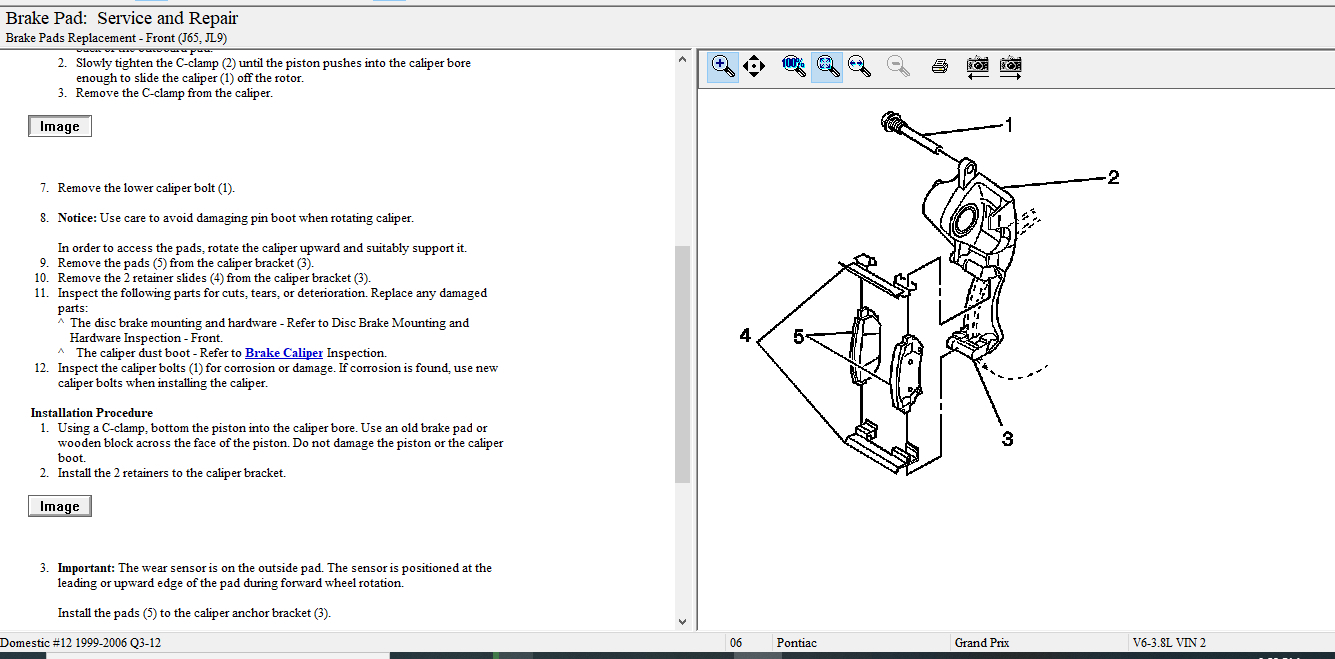Go to next image camera icon
Screen dimensions: 1335x659
click(x=1010, y=67)
